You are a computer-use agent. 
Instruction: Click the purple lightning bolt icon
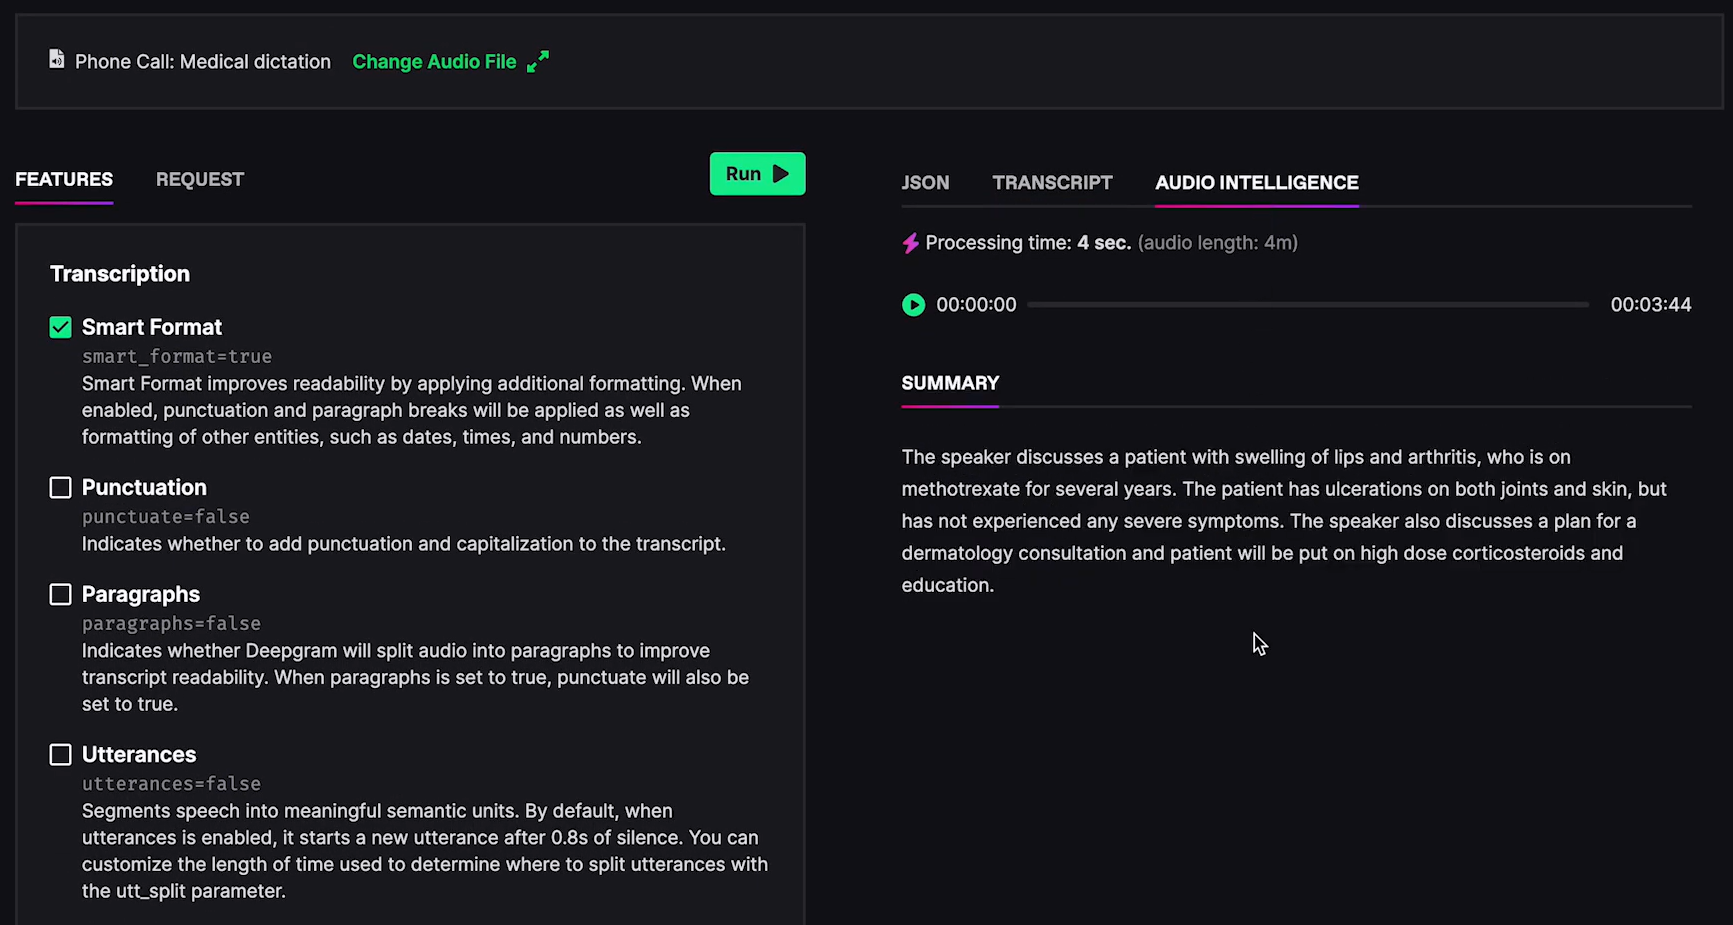910,243
